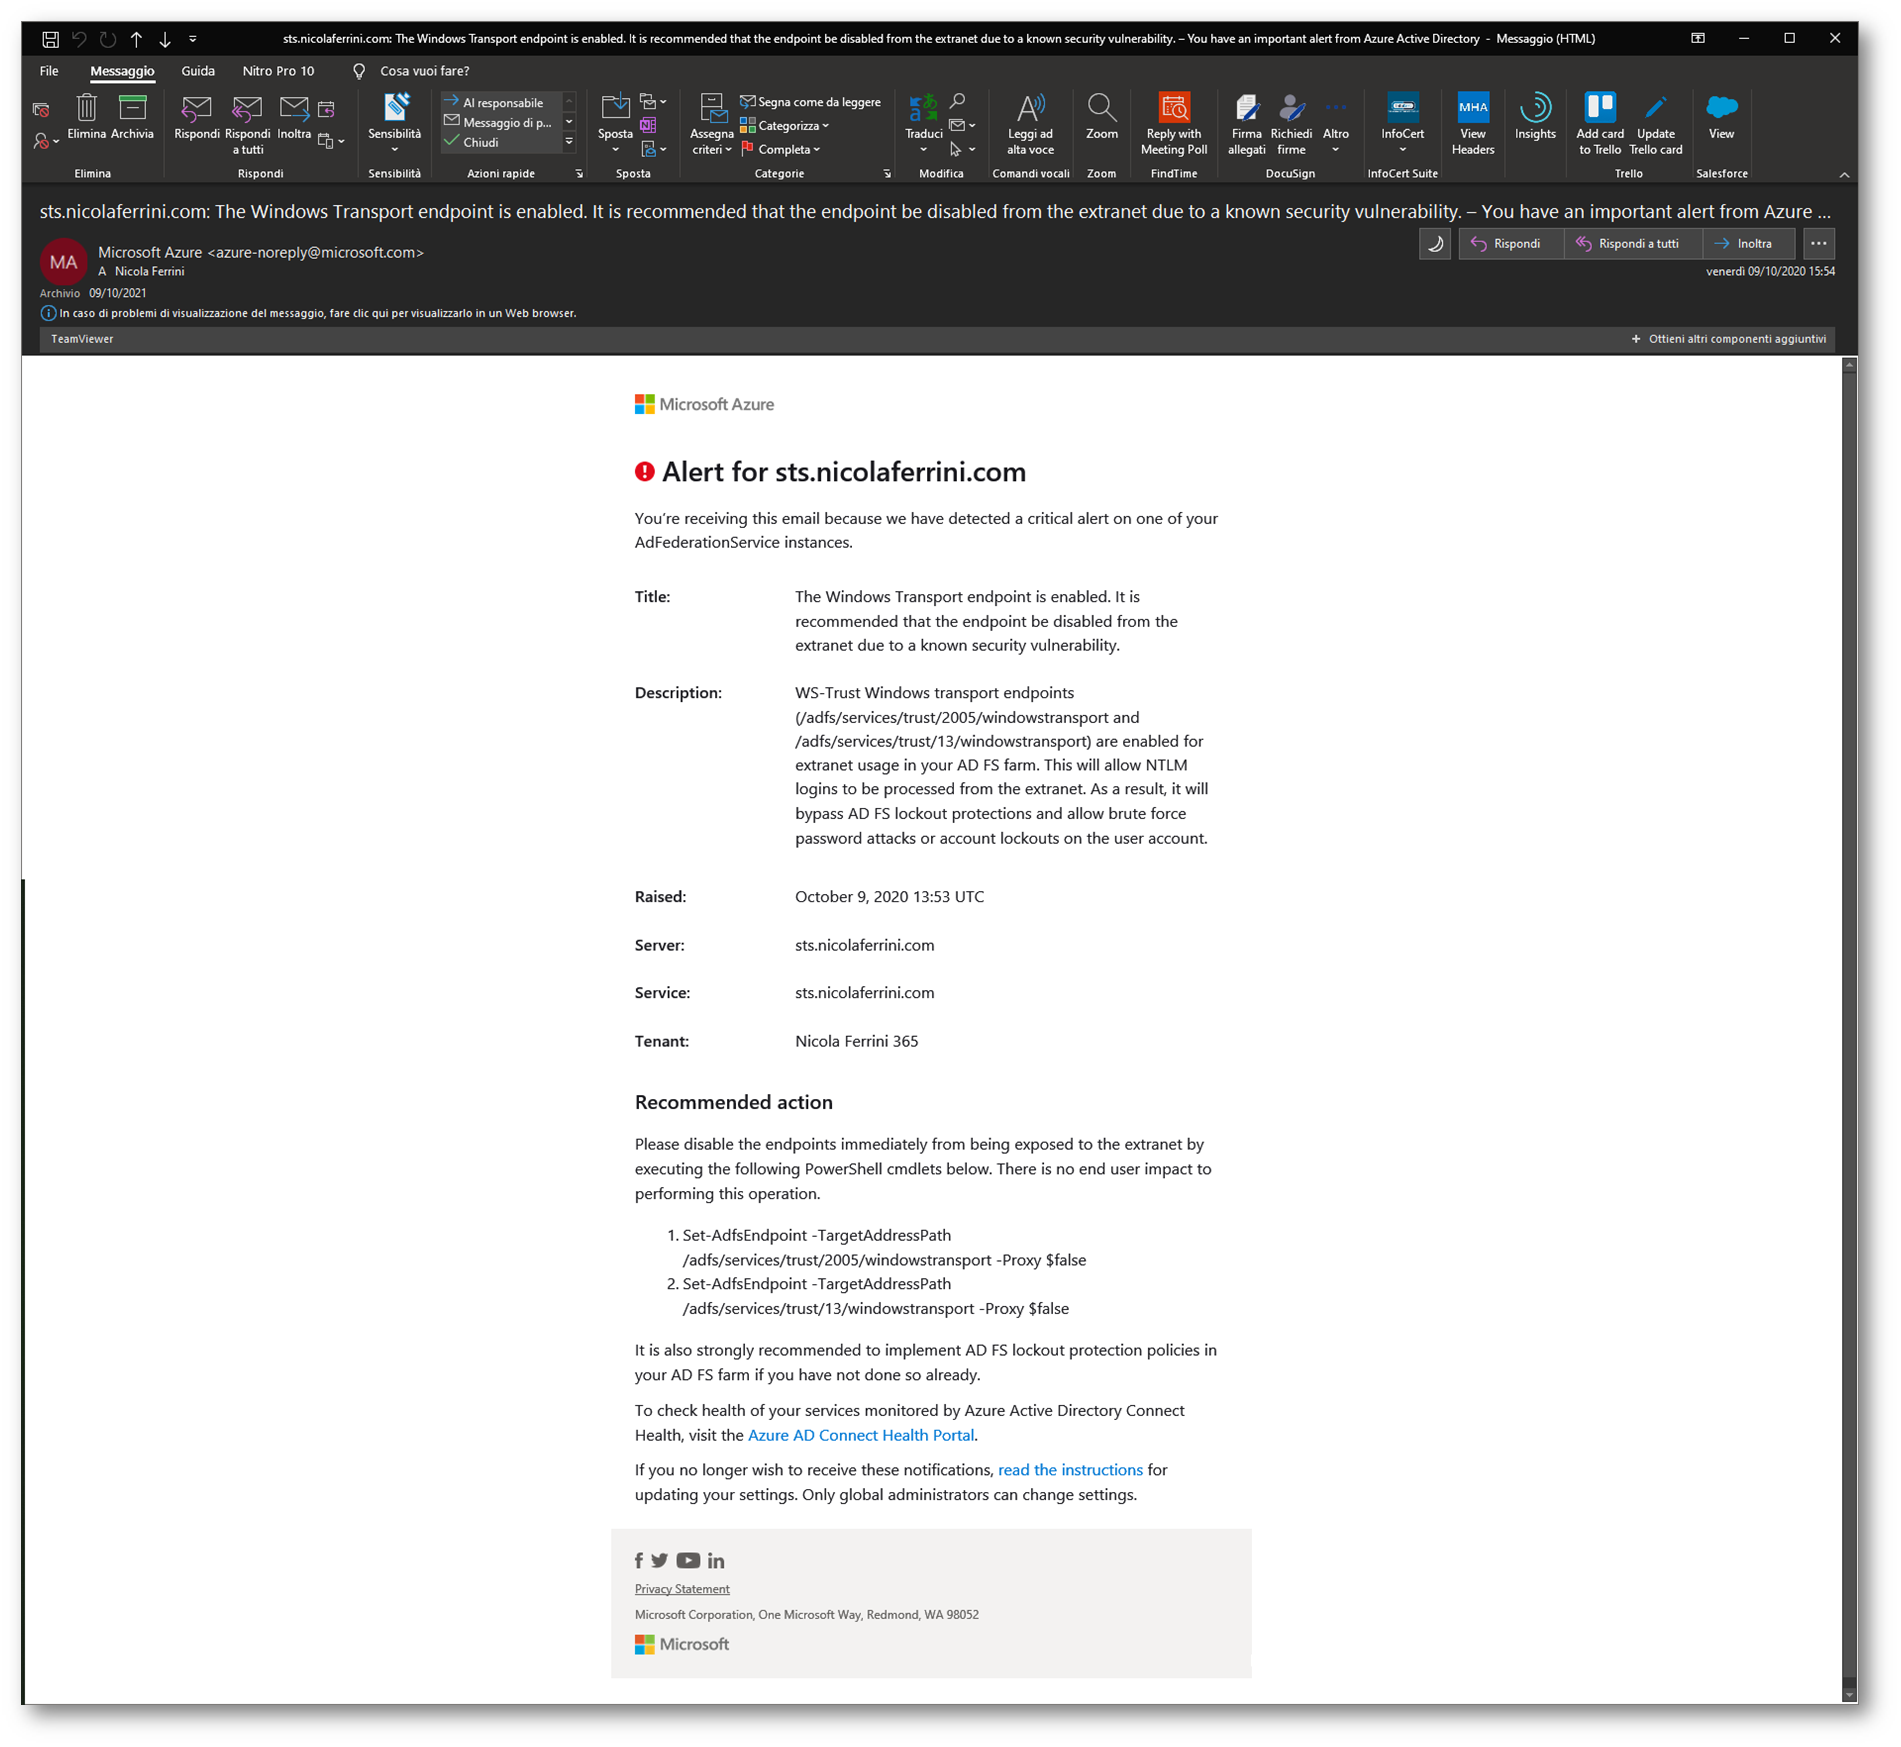The width and height of the screenshot is (1901, 1747).
Task: Click Update Trello card icon
Action: pyautogui.click(x=1656, y=108)
